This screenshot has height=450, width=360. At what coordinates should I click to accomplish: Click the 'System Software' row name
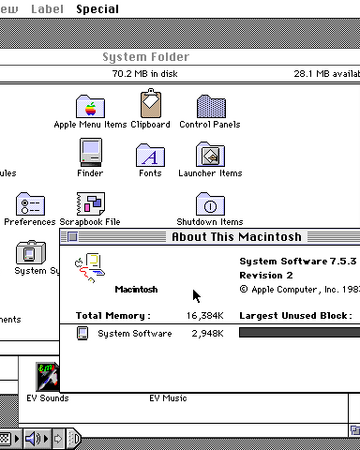click(x=135, y=334)
